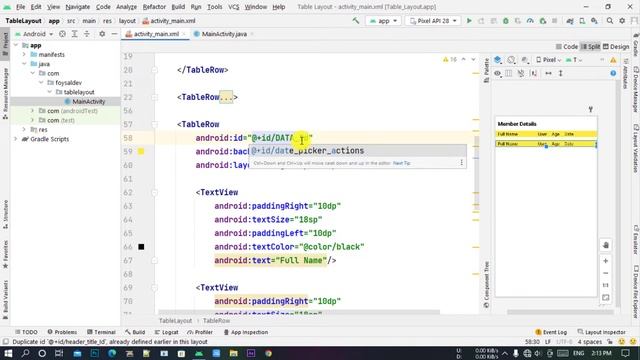Expand the manifests folder
Viewport: 640px width, 360px height.
pyautogui.click(x=24, y=55)
